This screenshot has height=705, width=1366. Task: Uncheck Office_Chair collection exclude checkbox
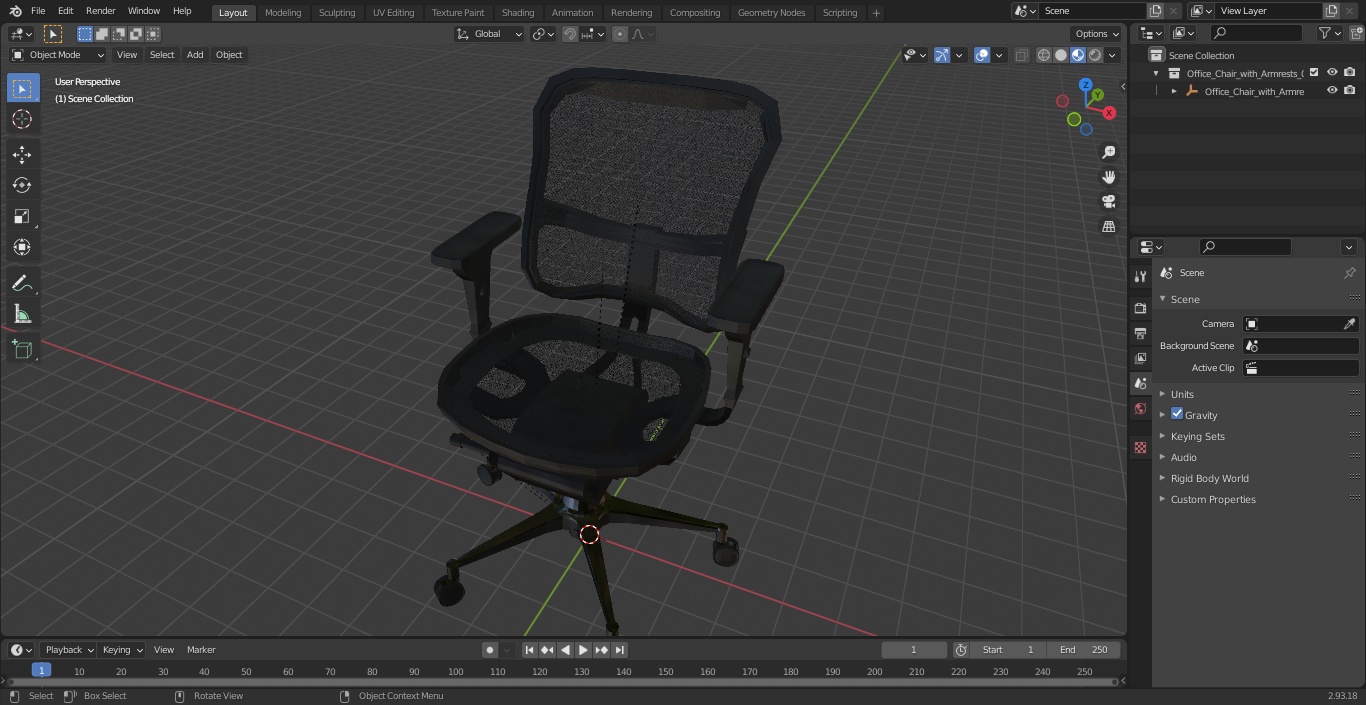pos(1314,73)
